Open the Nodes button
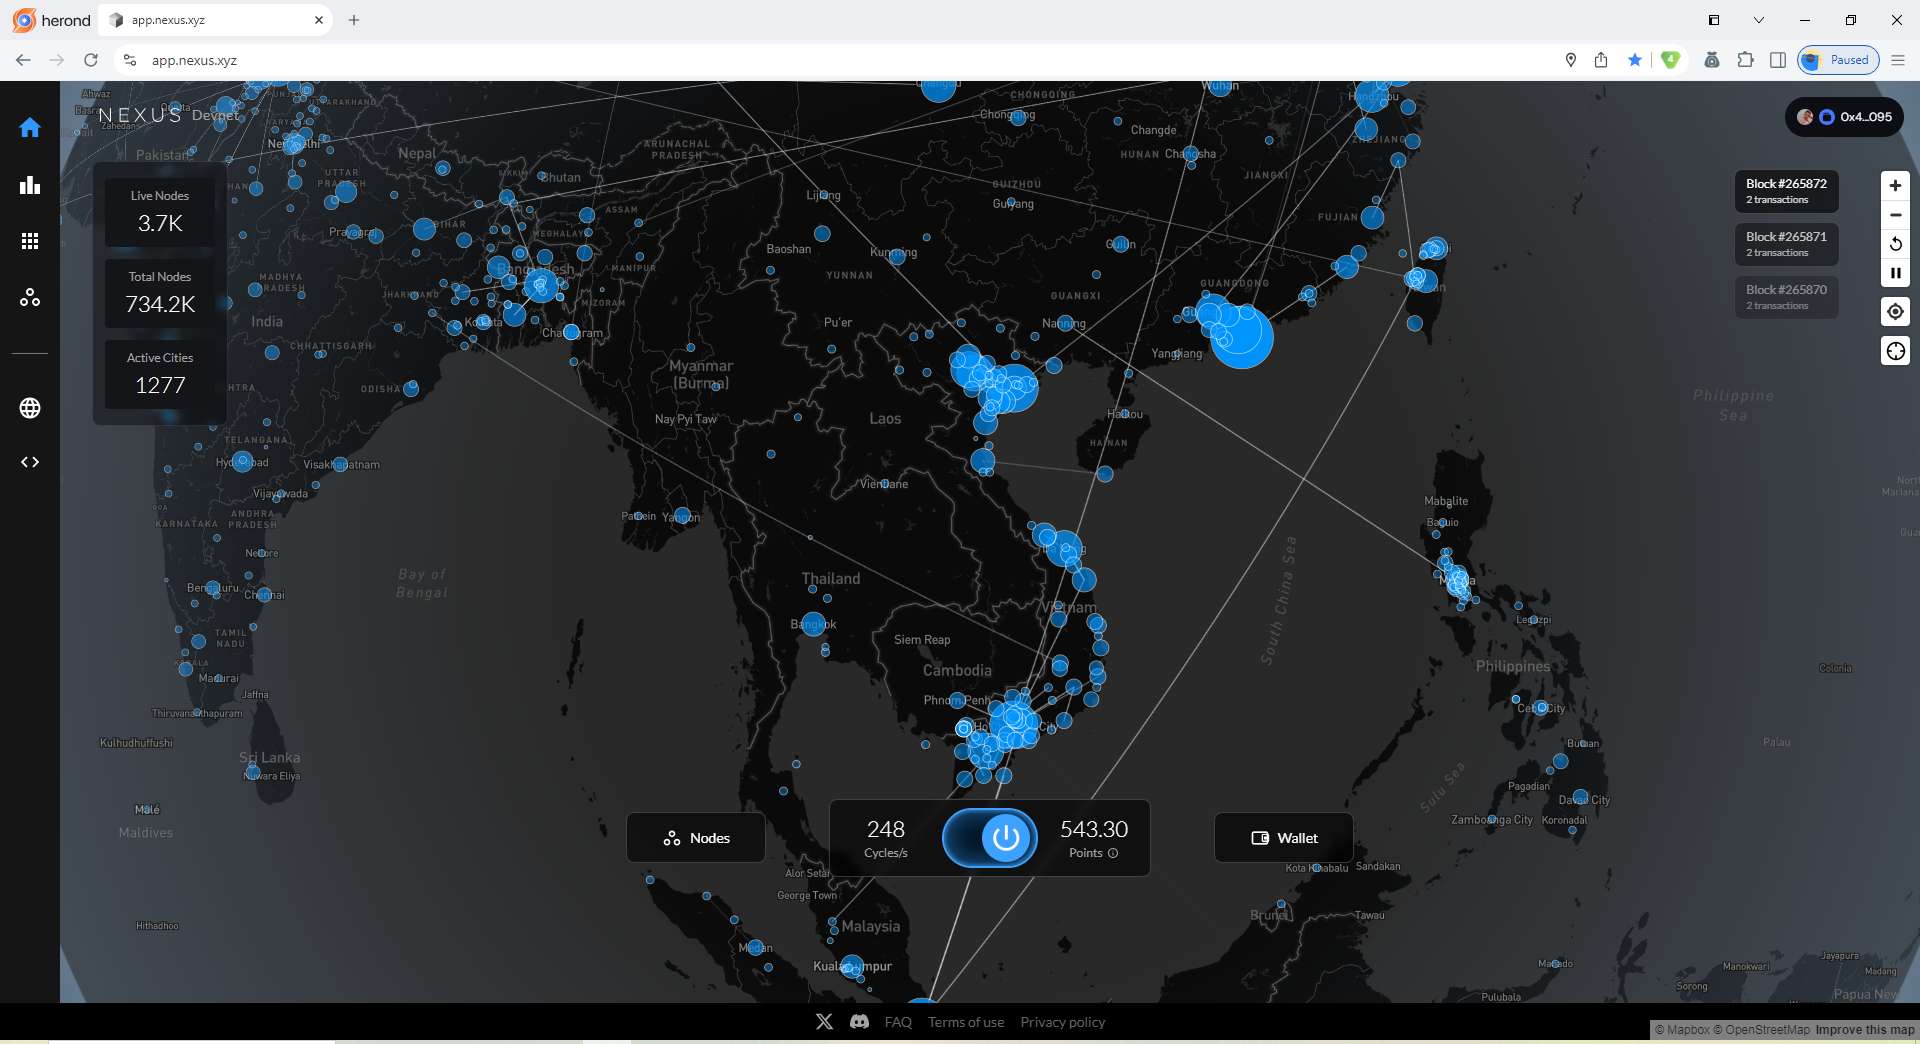Screen dimensions: 1920x1044 pos(696,838)
